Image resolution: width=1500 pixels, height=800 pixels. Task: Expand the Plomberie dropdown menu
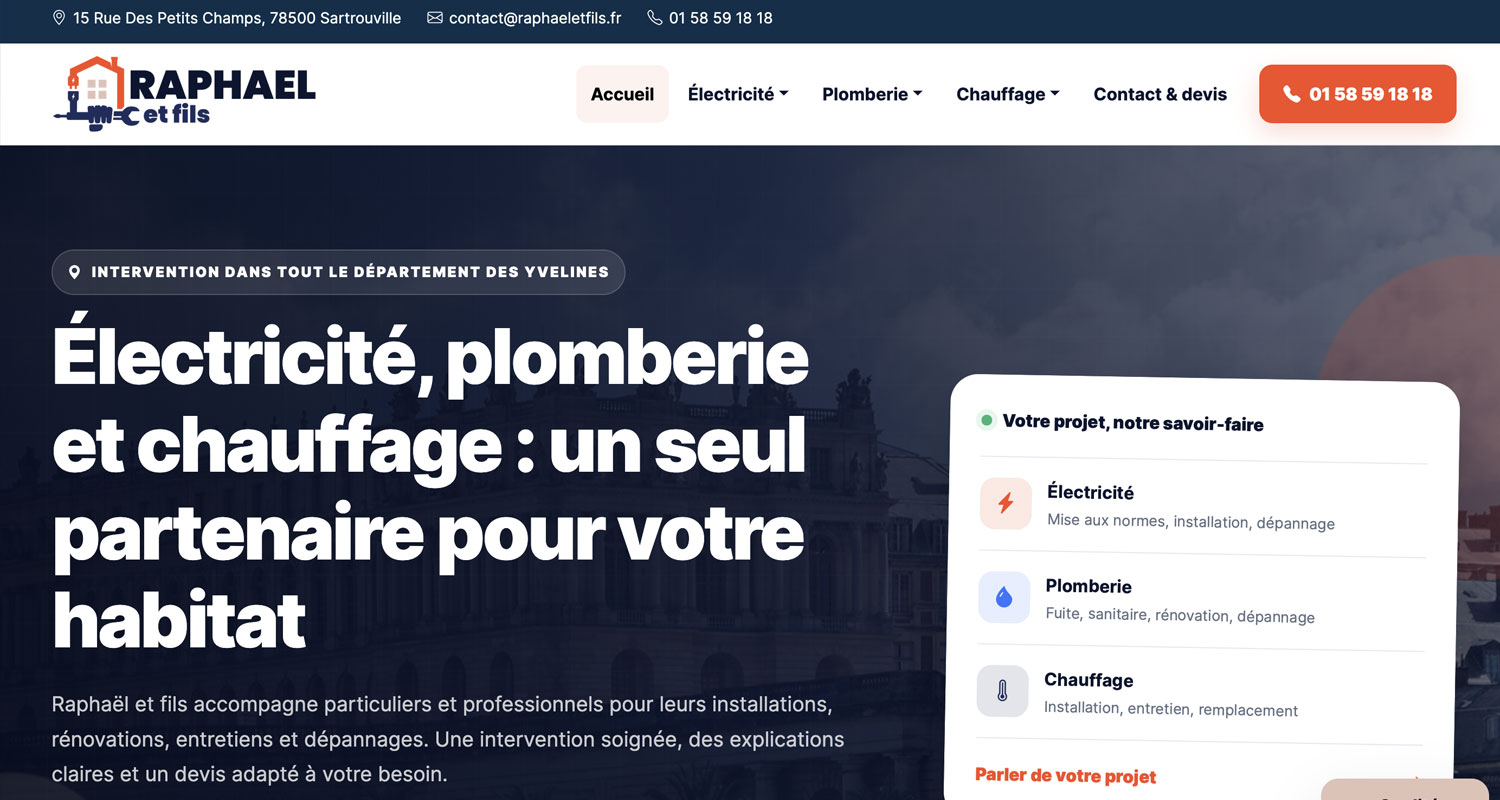point(872,94)
